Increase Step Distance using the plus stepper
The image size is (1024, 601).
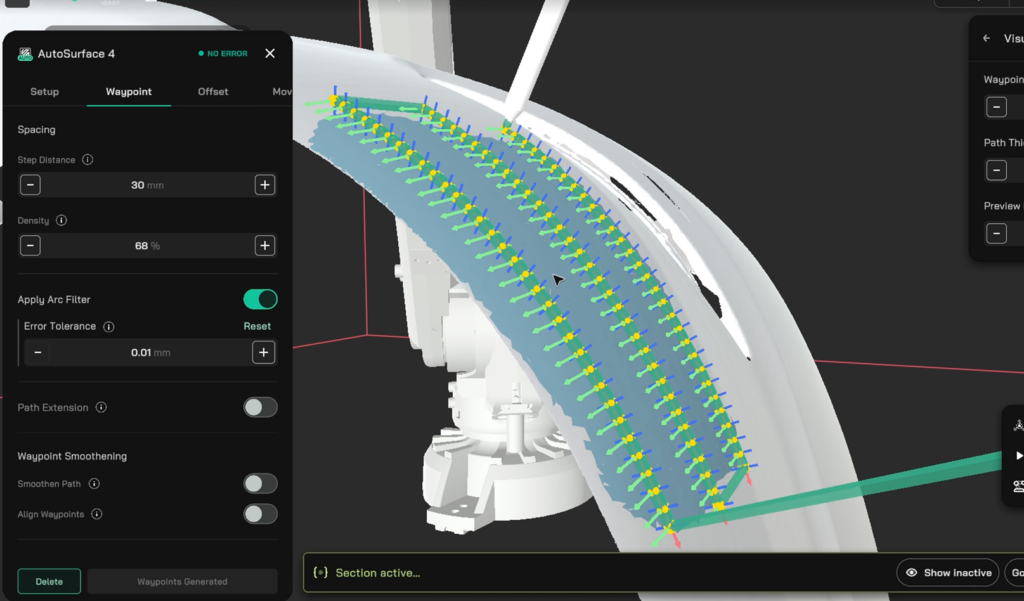[263, 184]
